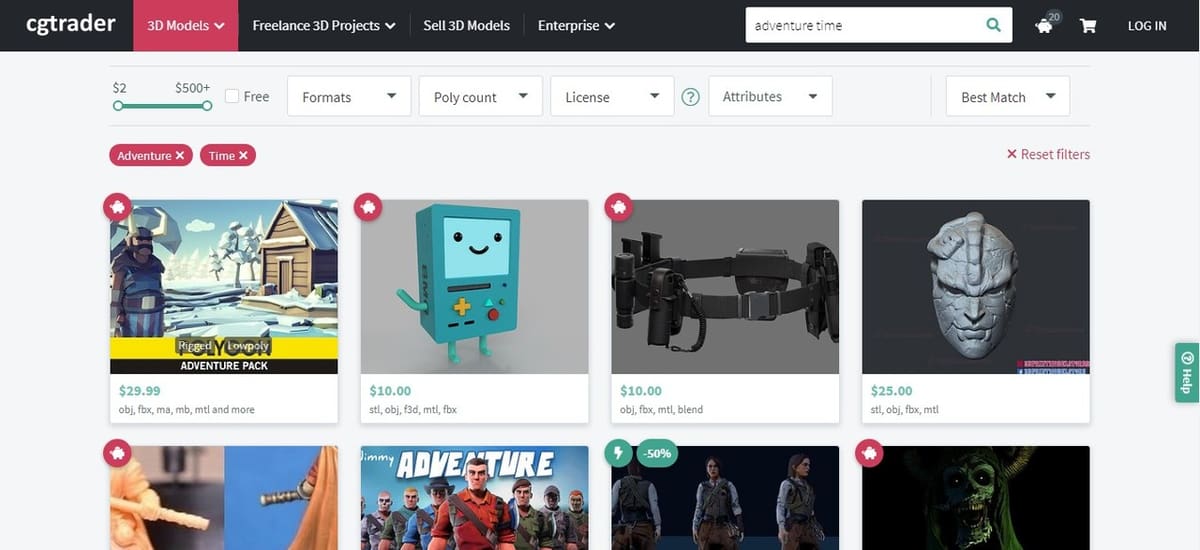
Task: Click 'obj, fbx, ma, mb, mtl and more' text
Action: tap(186, 410)
